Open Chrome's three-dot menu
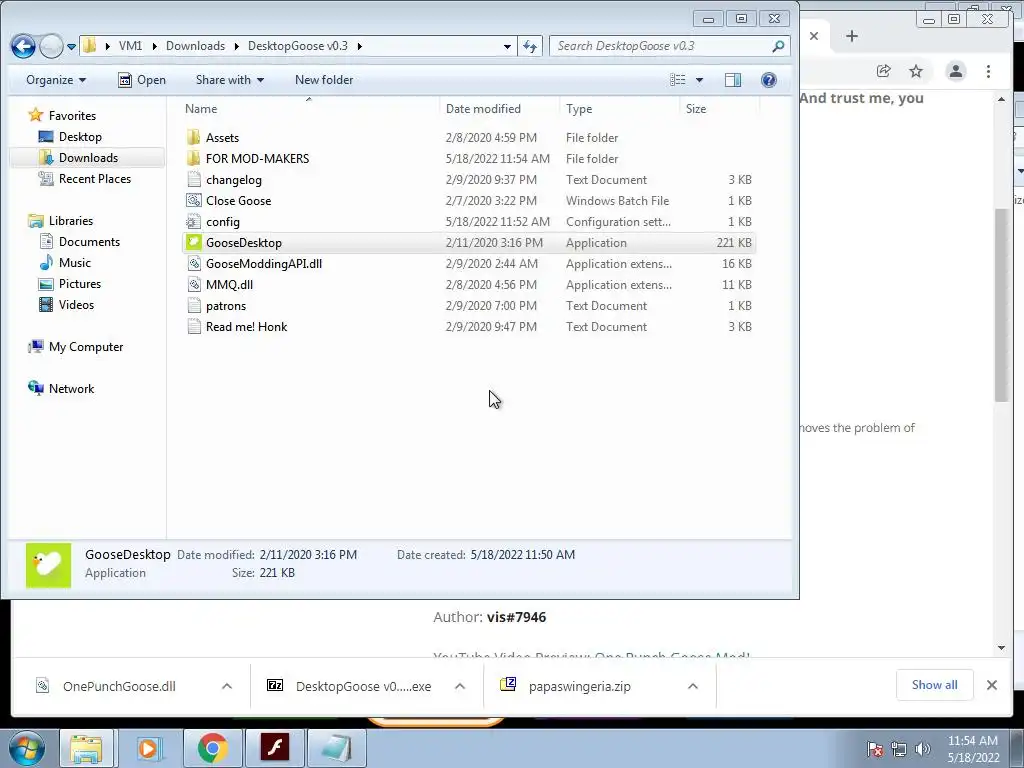The image size is (1024, 768). click(x=988, y=71)
